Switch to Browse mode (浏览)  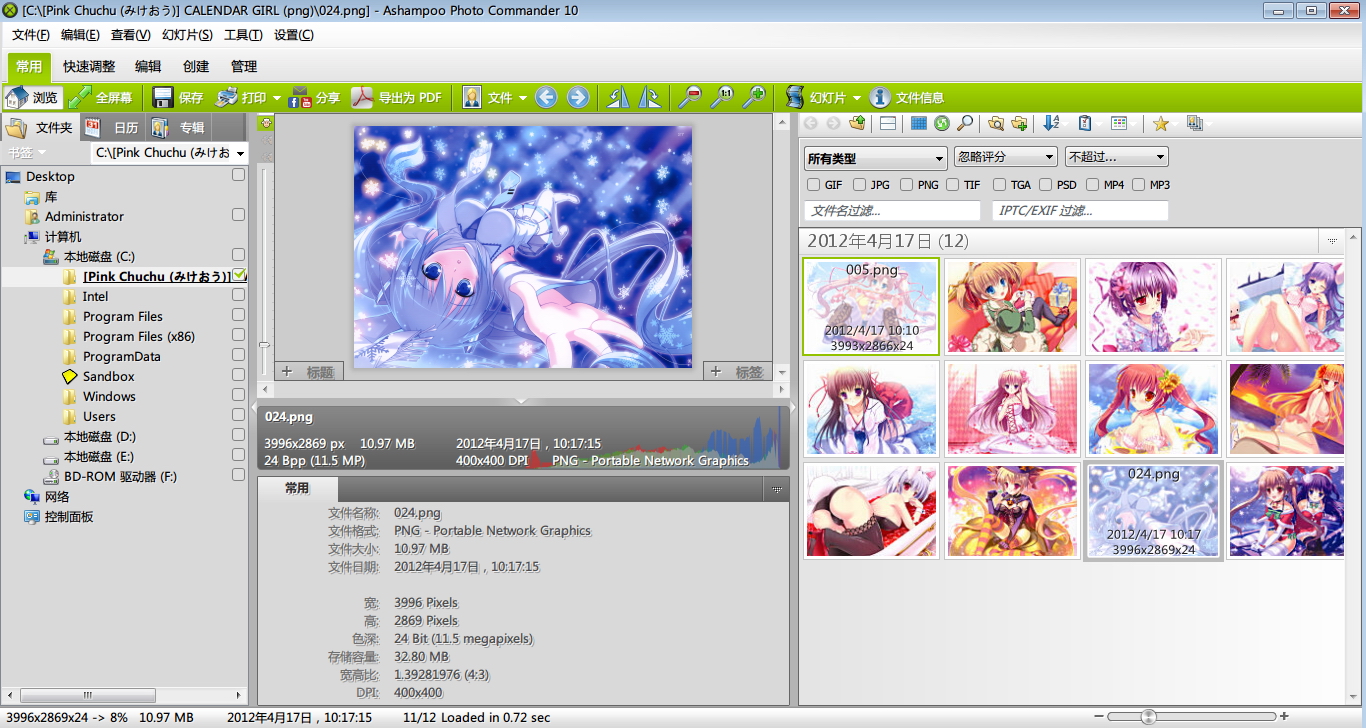coord(33,97)
